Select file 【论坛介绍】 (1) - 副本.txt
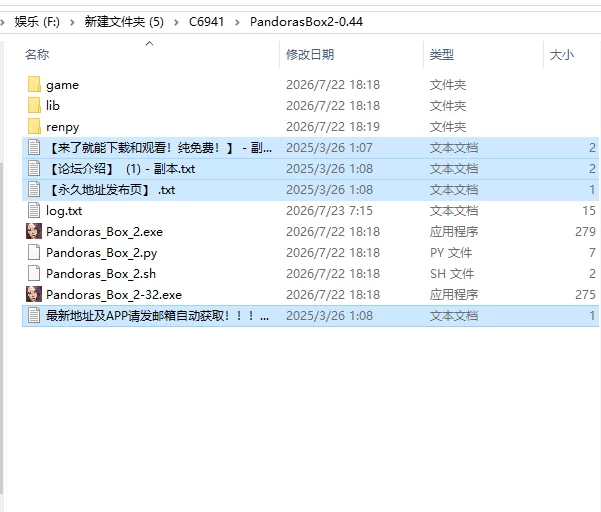The height and width of the screenshot is (512, 601). 121,169
